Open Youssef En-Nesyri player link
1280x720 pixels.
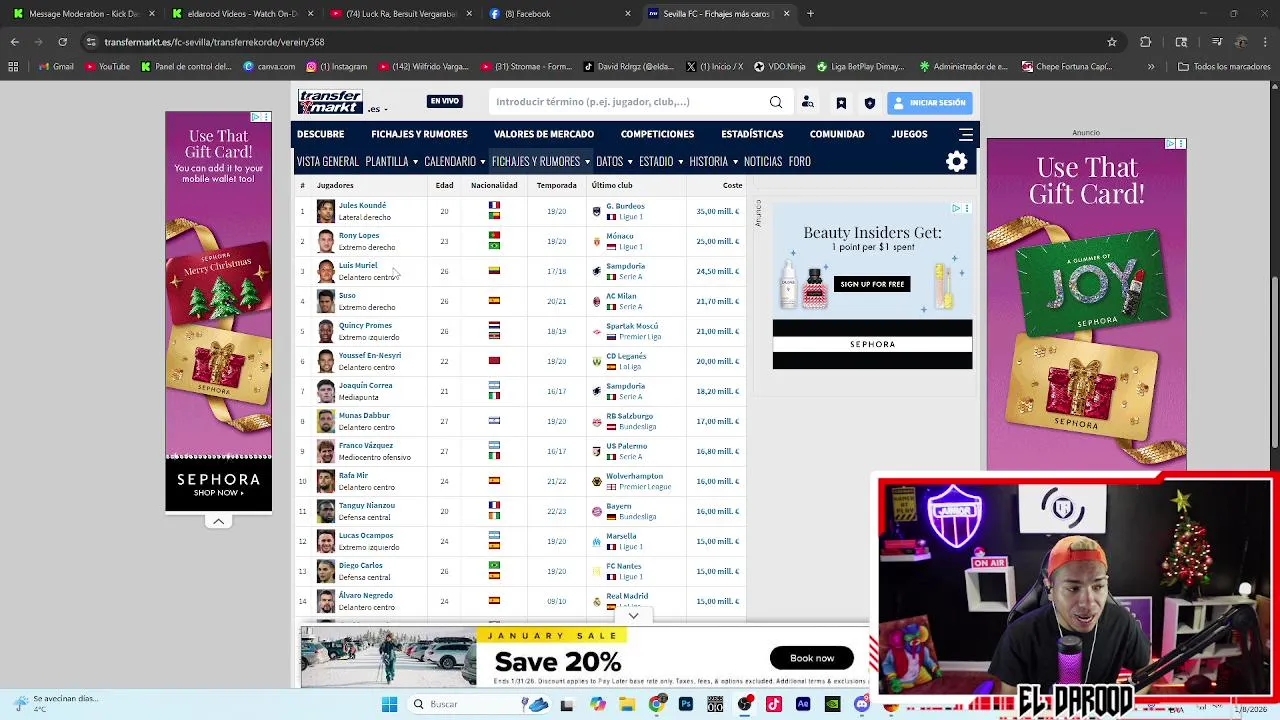(370, 356)
